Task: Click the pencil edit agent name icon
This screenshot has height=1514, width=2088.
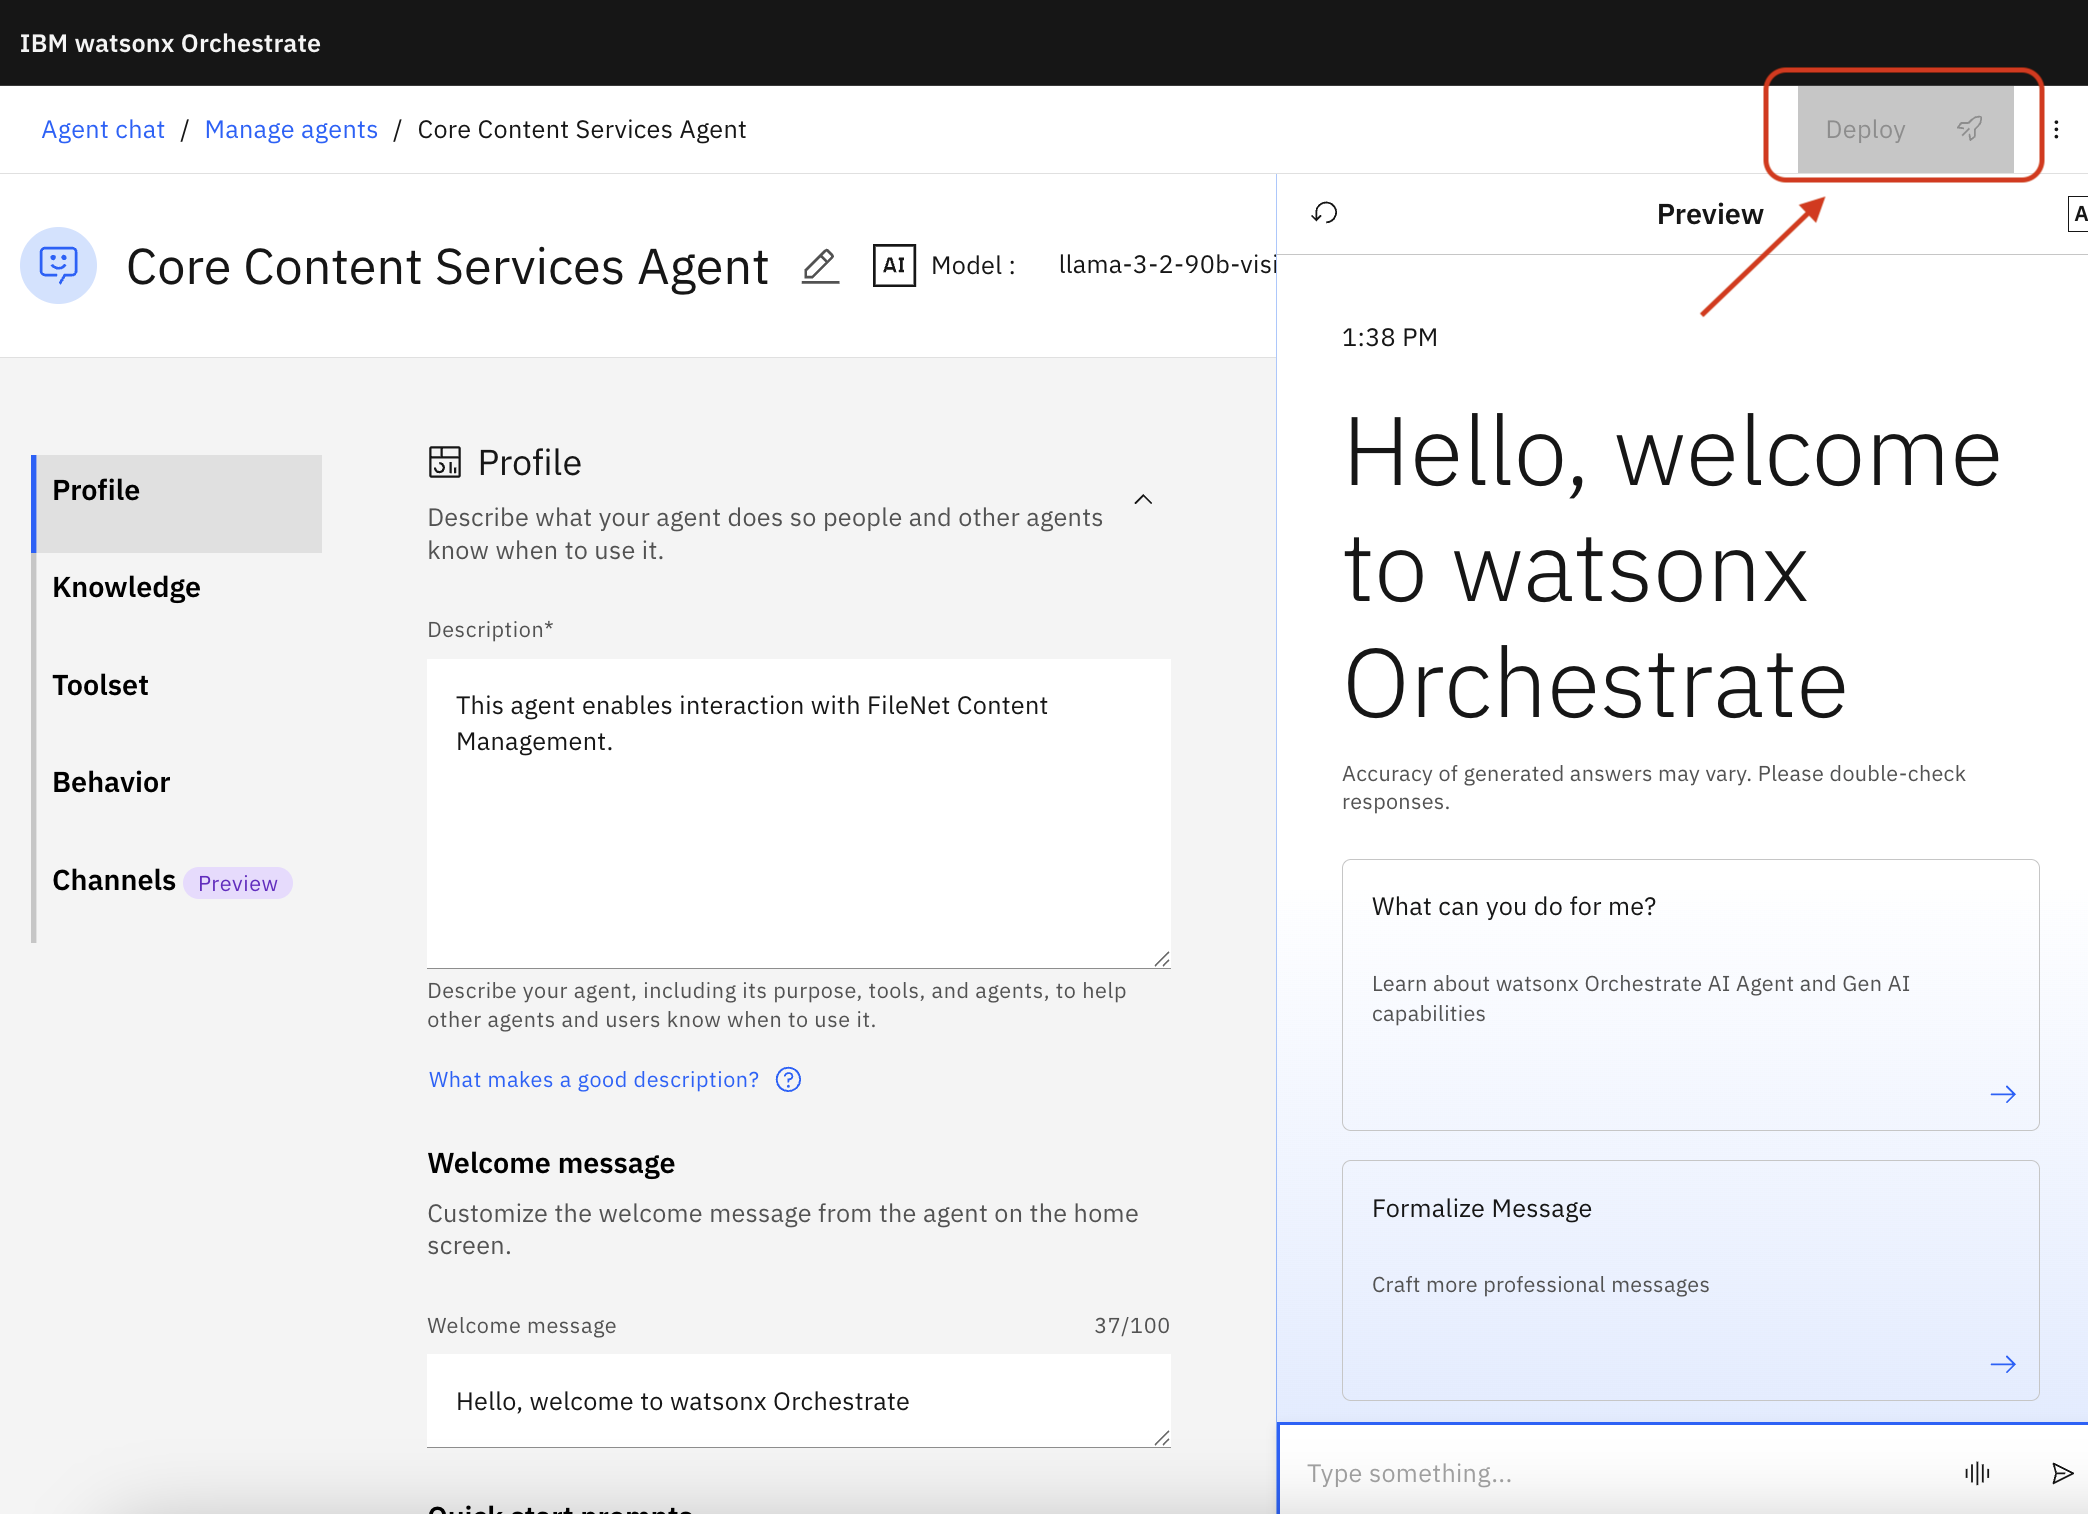Action: (x=820, y=266)
